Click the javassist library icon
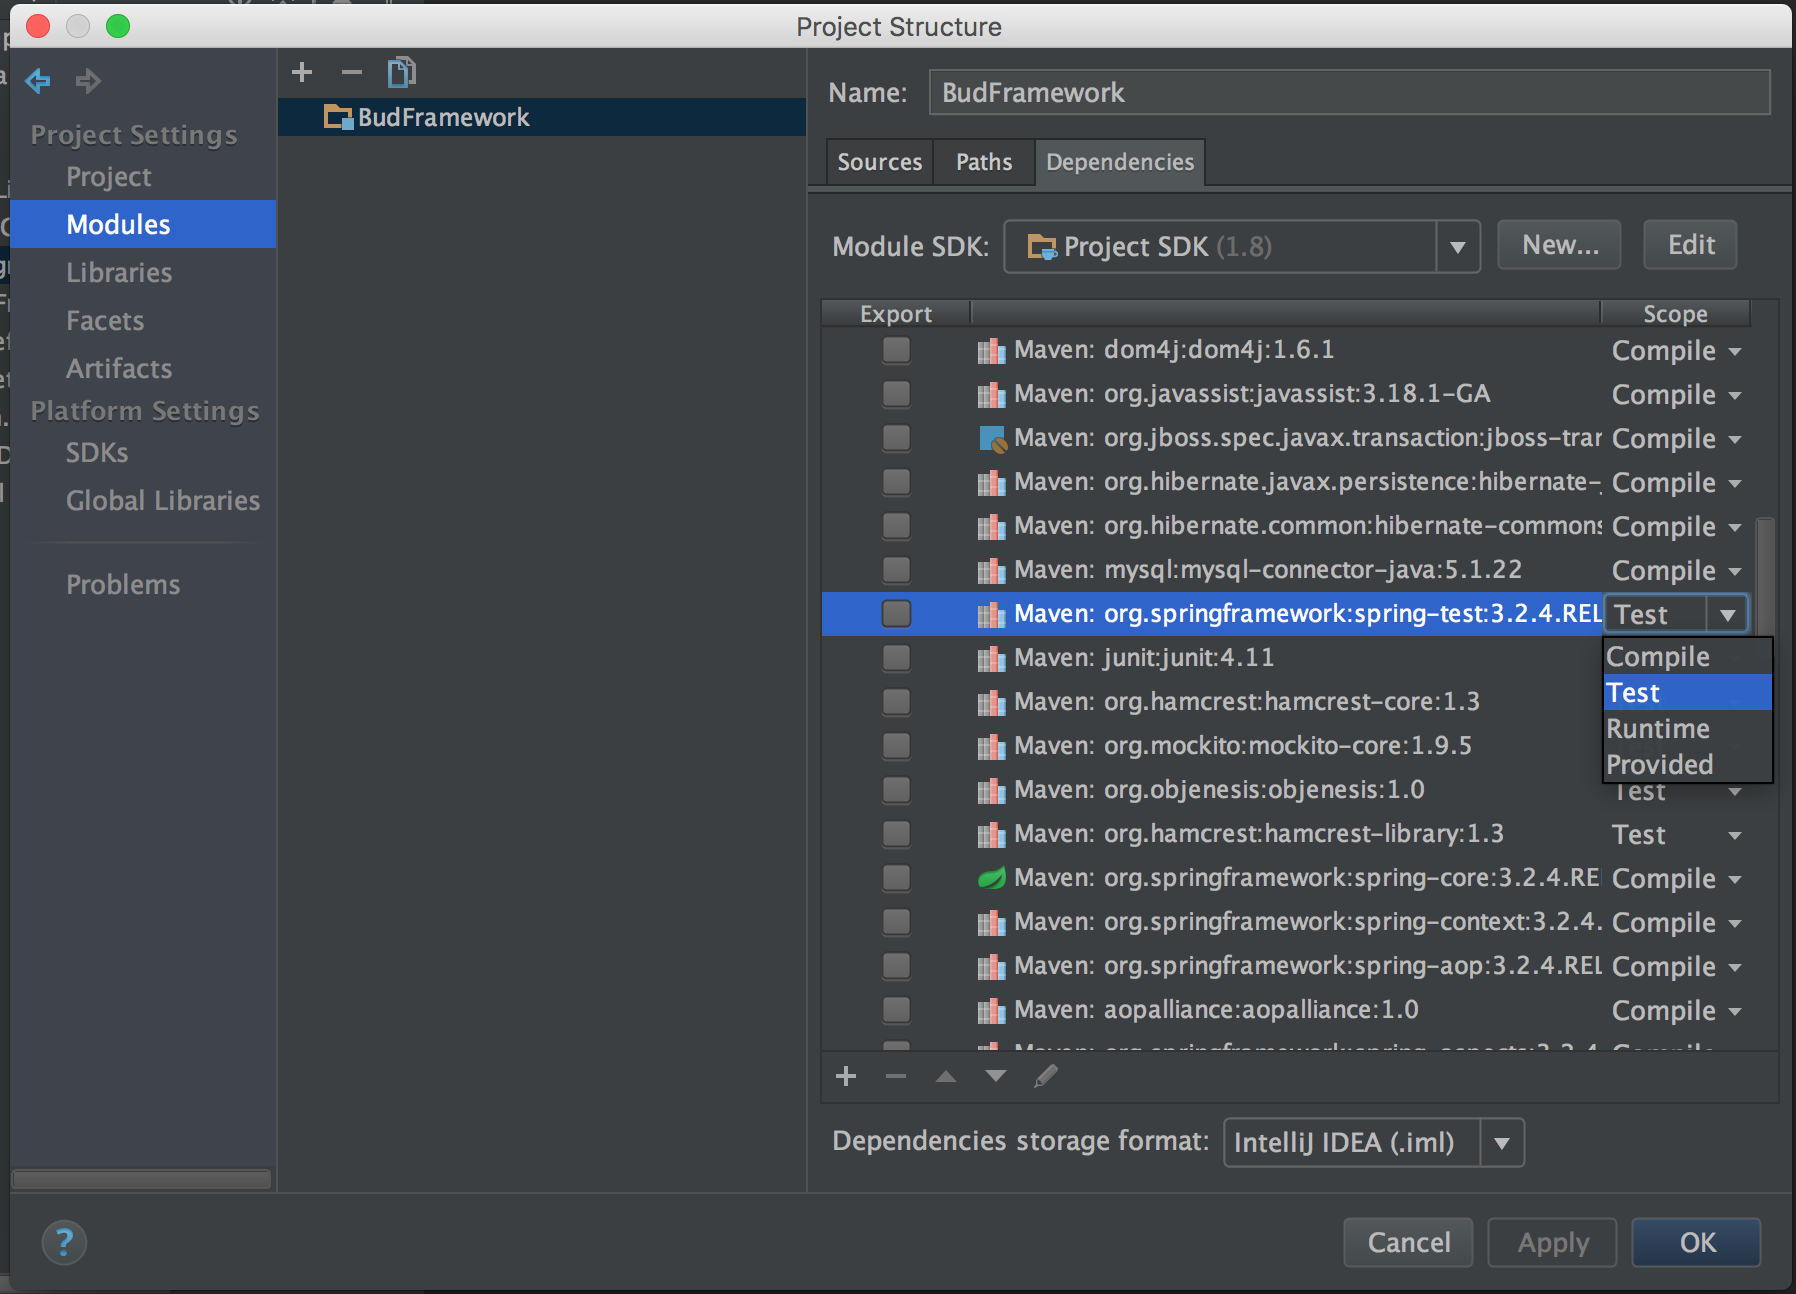1796x1294 pixels. (x=991, y=394)
